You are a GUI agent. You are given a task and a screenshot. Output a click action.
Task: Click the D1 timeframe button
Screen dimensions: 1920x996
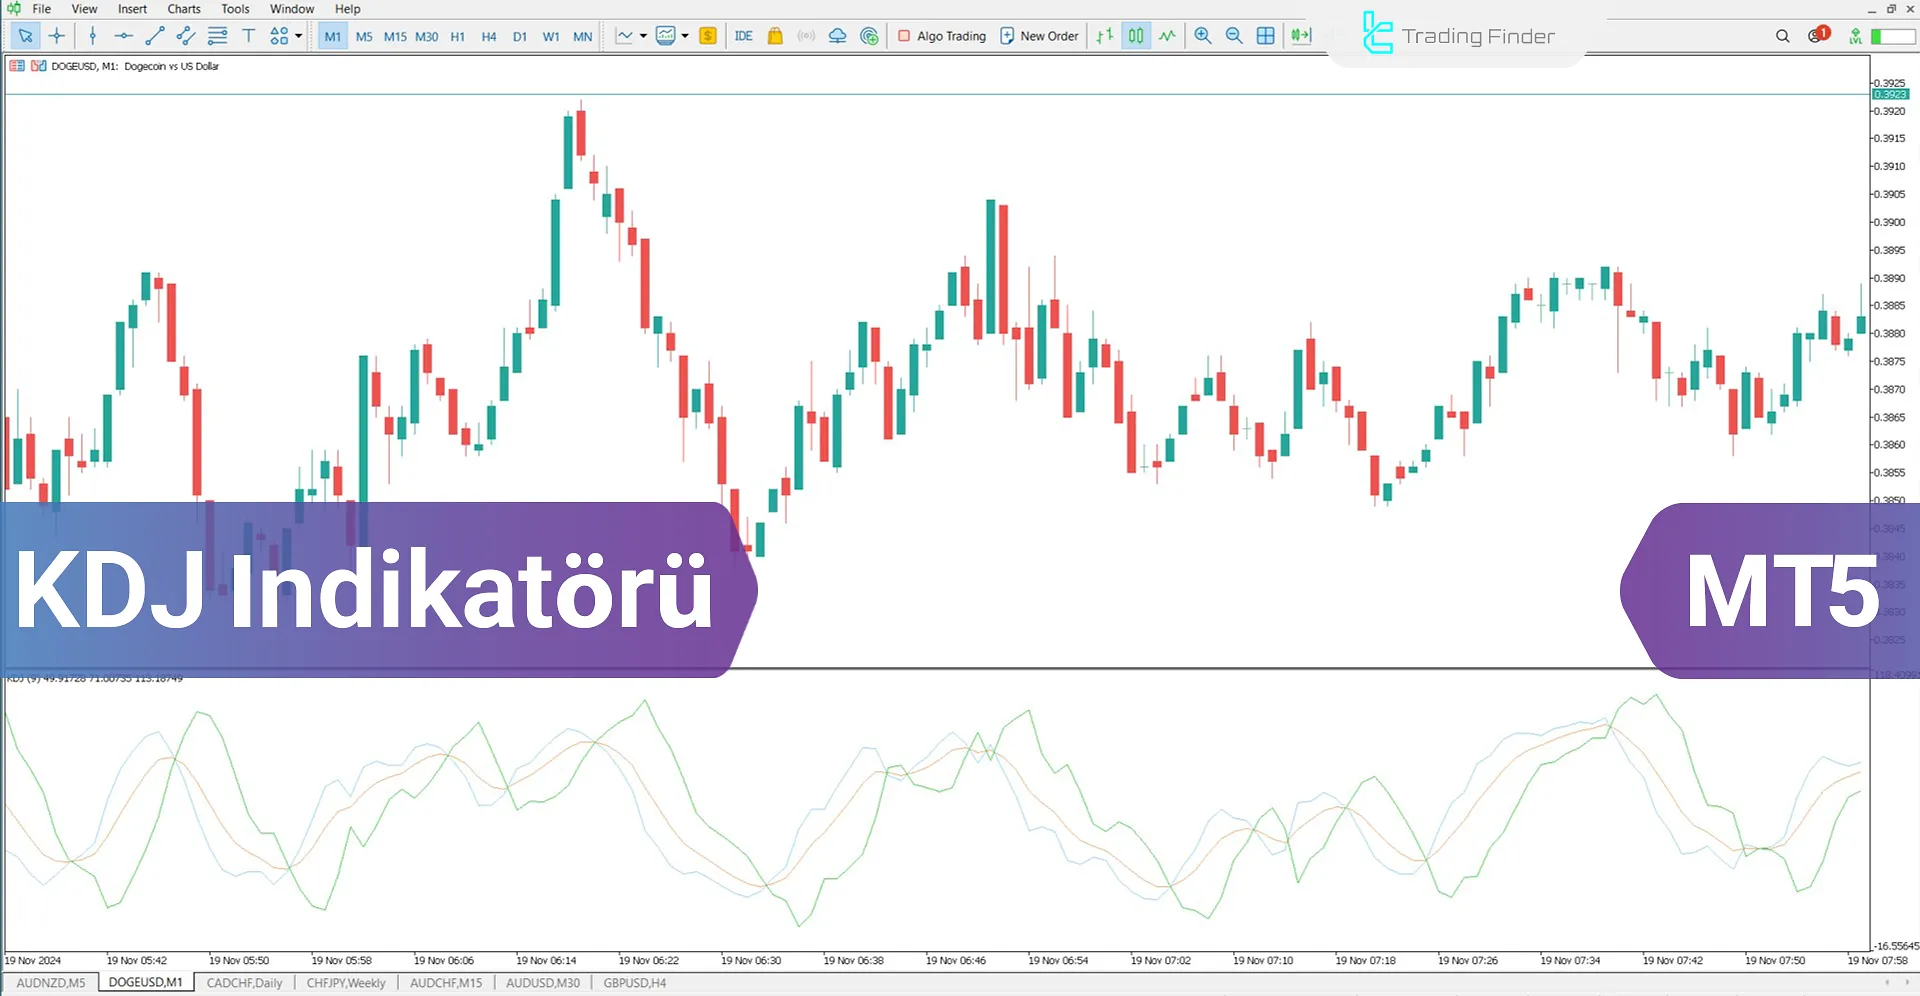coord(520,36)
